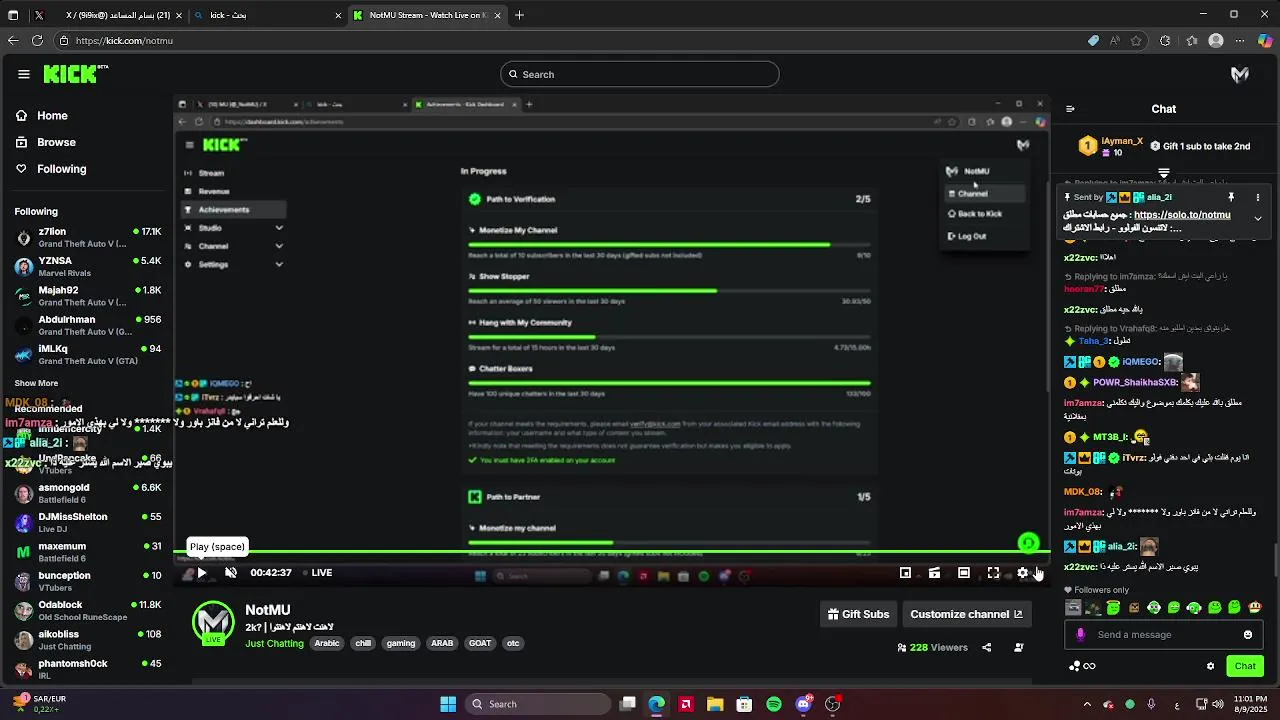Open the clip creation icon in player
Screen dimensions: 1280x720
(934, 573)
